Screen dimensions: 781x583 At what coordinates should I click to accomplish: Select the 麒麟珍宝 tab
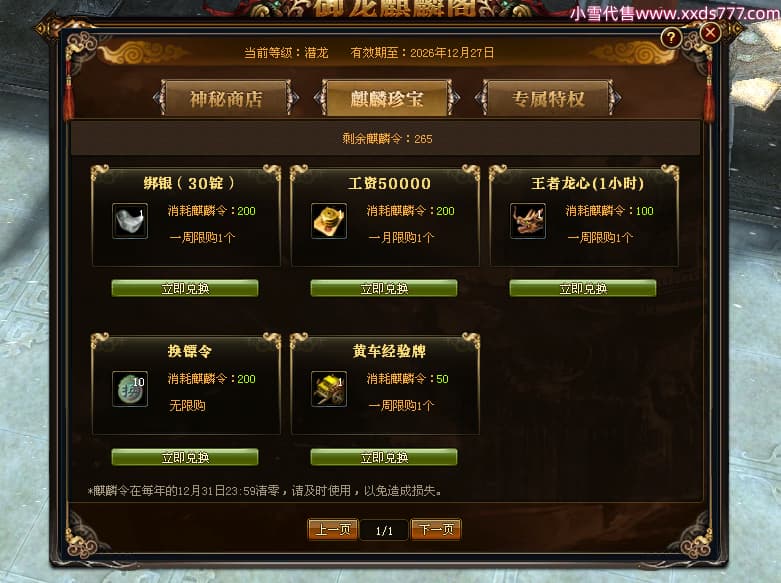[x=387, y=99]
